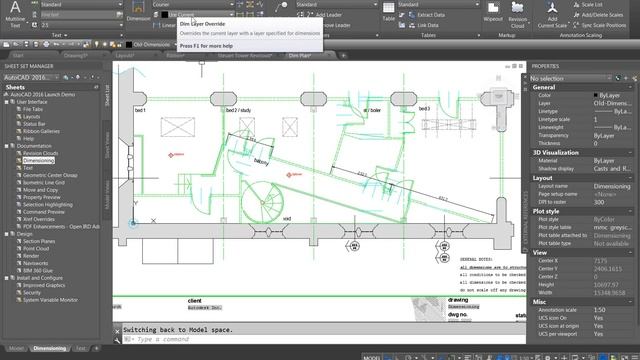Switch to the Stewart Tower Revision tab
Screen dimensions: 640x360
(x=245, y=56)
